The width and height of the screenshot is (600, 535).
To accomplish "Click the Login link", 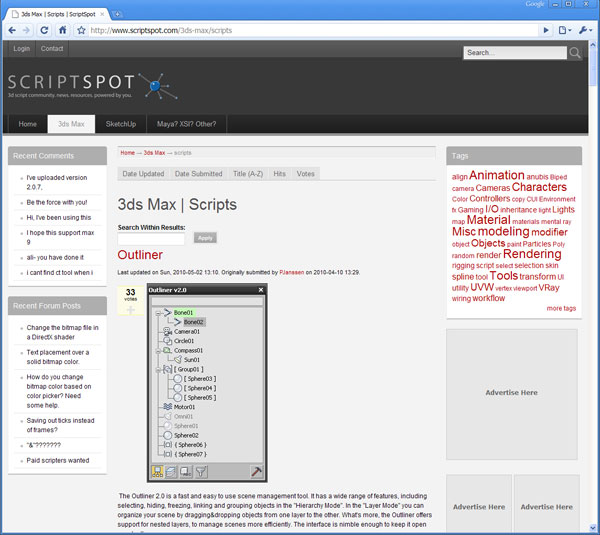I will click(21, 49).
